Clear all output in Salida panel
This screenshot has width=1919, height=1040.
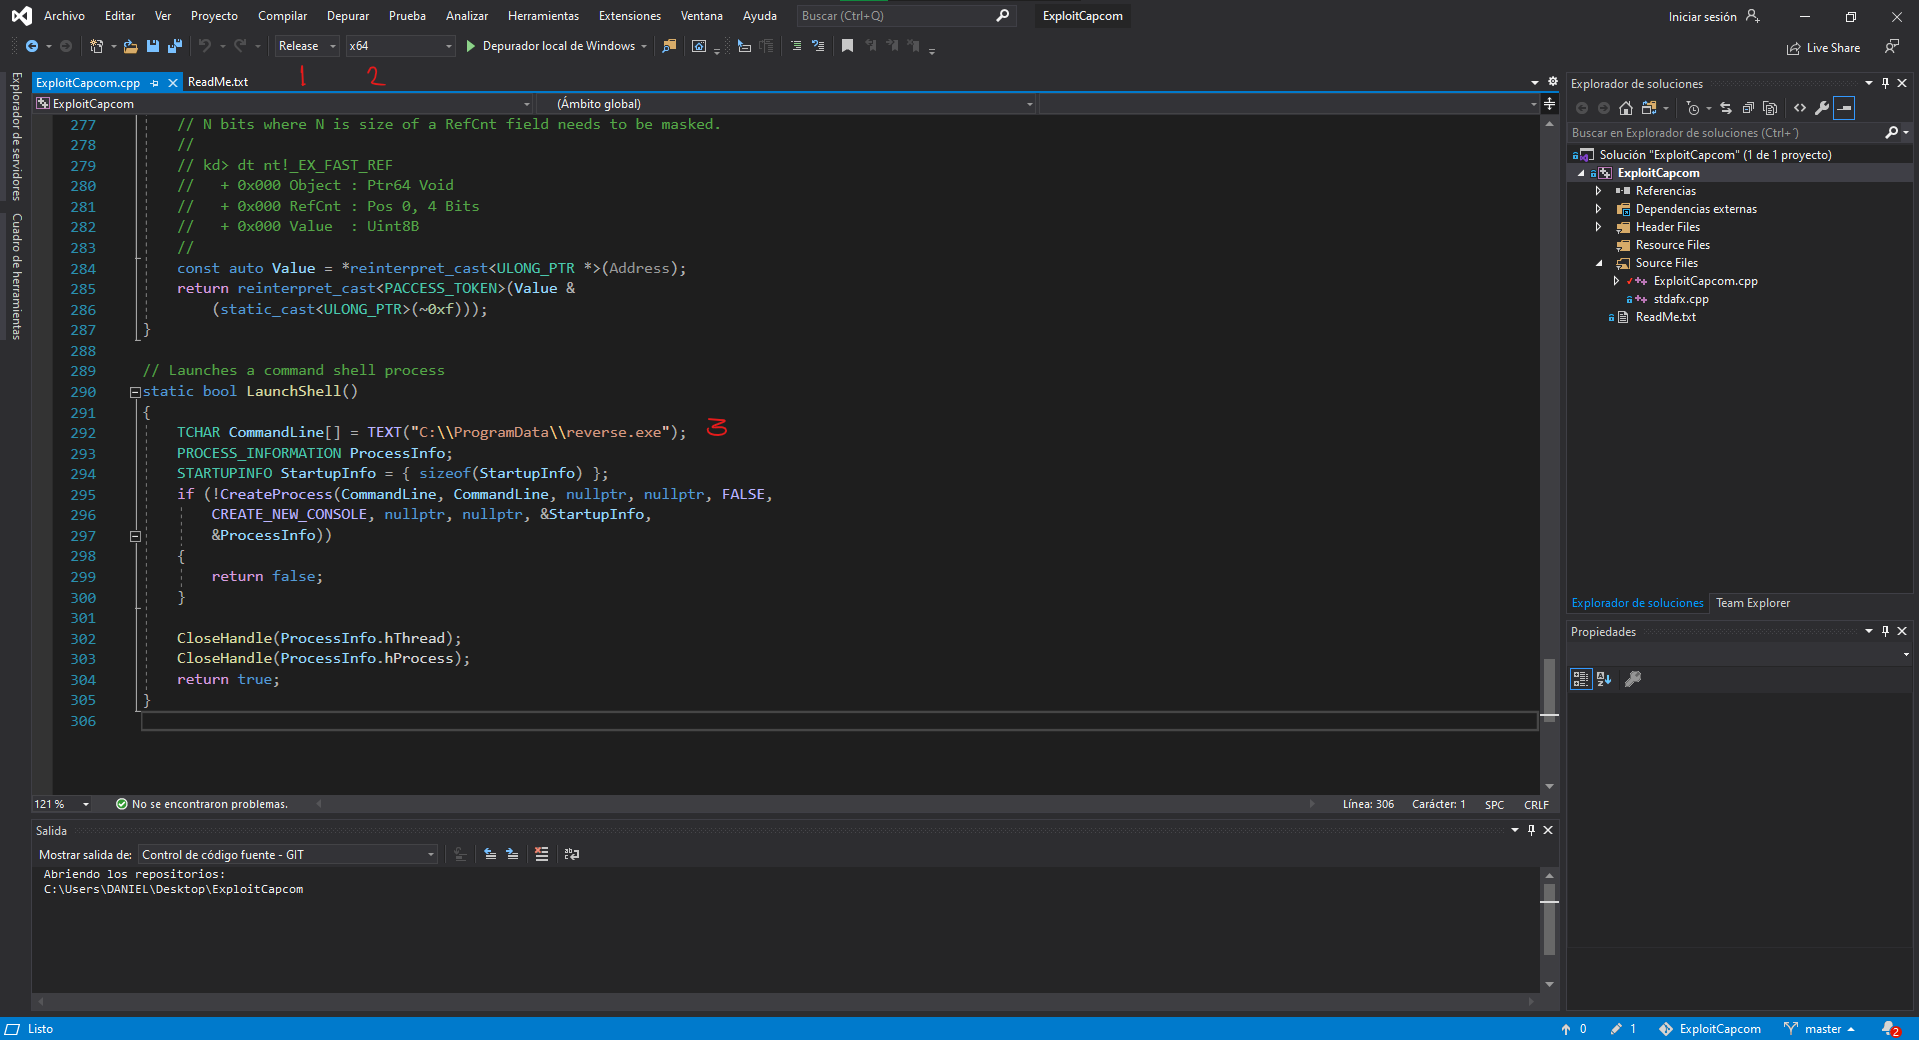[x=542, y=854]
